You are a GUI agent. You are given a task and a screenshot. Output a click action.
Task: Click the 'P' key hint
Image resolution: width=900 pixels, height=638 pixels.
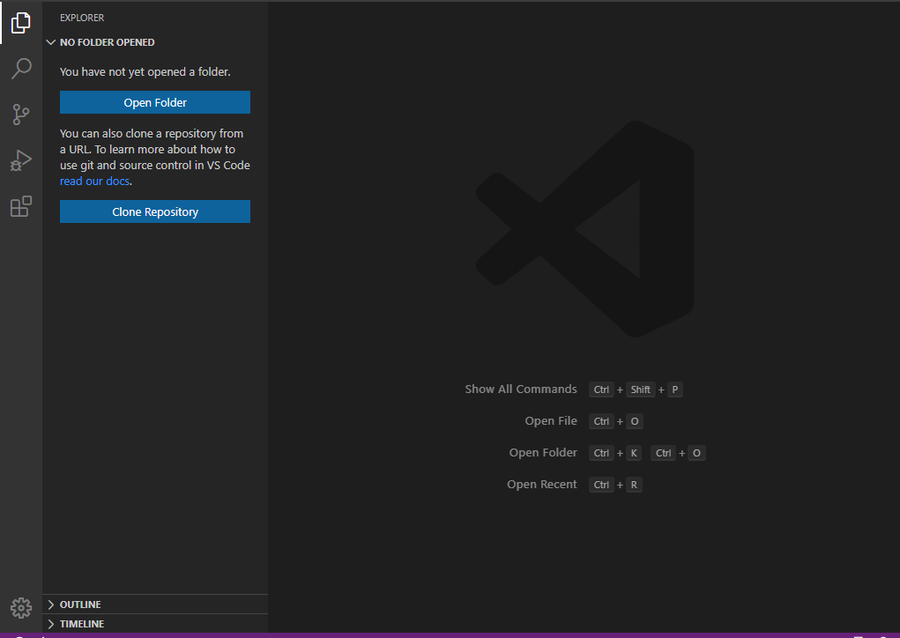[675, 390]
